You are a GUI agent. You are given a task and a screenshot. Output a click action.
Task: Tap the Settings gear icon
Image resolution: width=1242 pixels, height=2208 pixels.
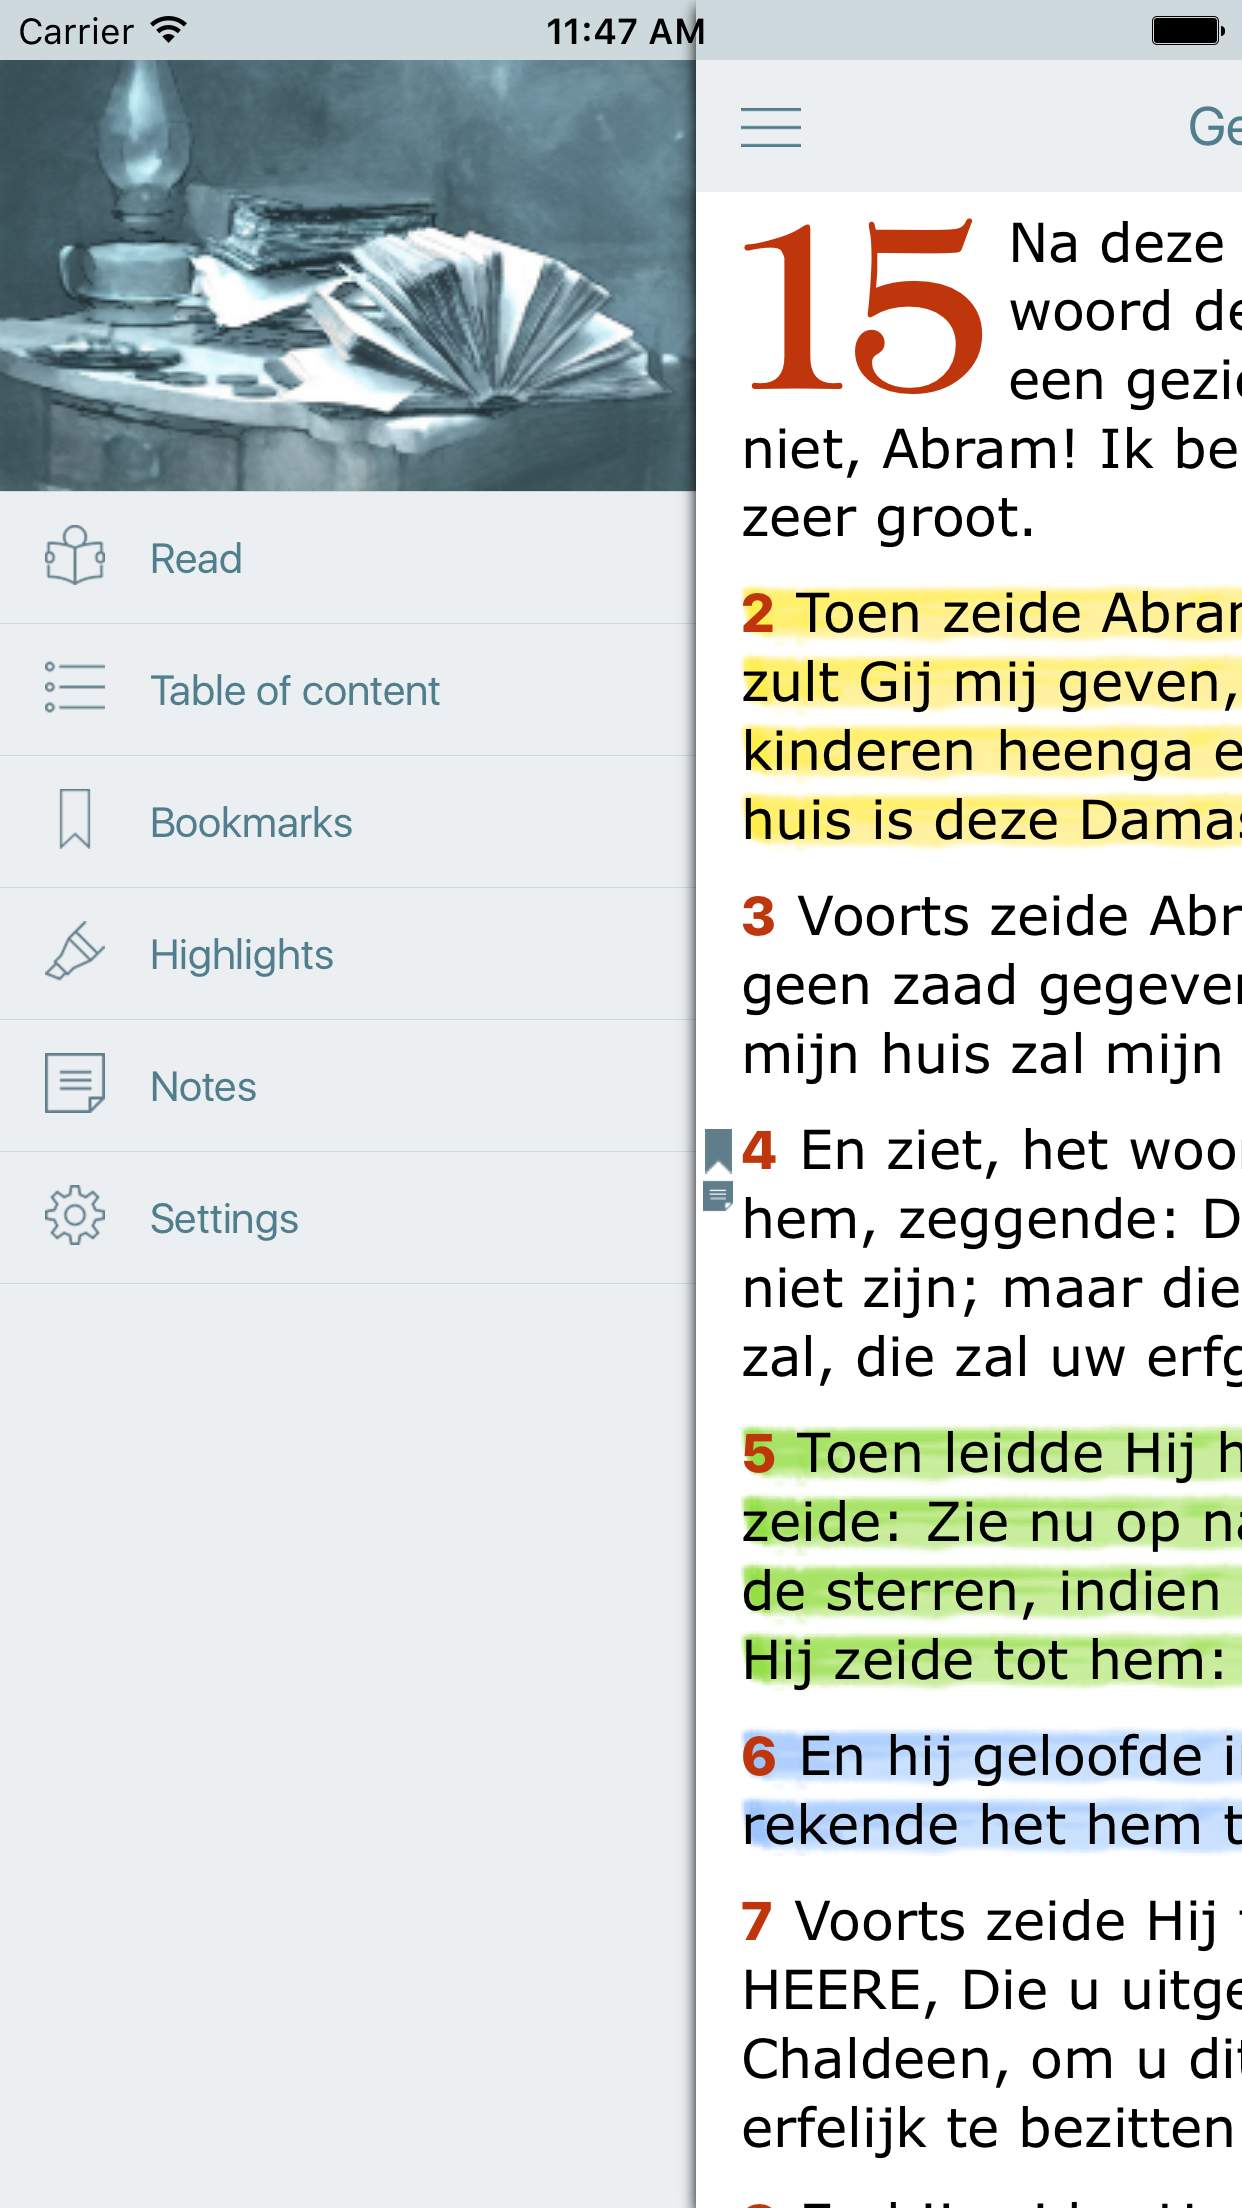pos(75,1216)
